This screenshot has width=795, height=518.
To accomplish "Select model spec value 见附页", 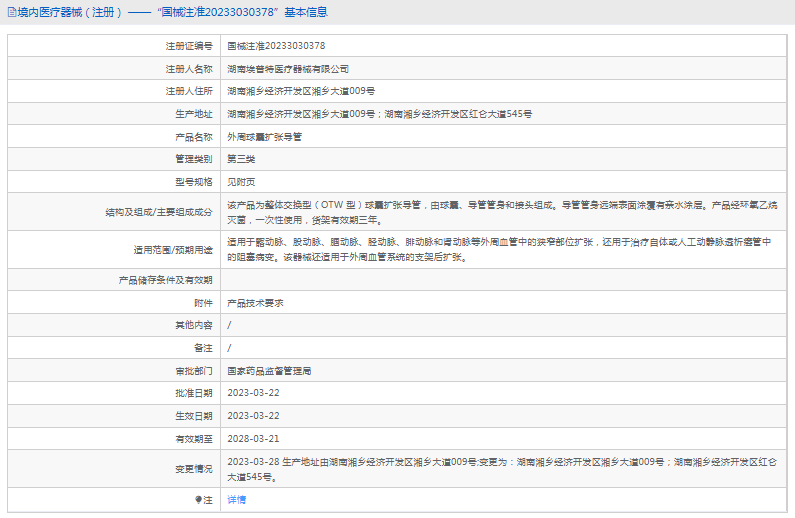I will [x=241, y=182].
